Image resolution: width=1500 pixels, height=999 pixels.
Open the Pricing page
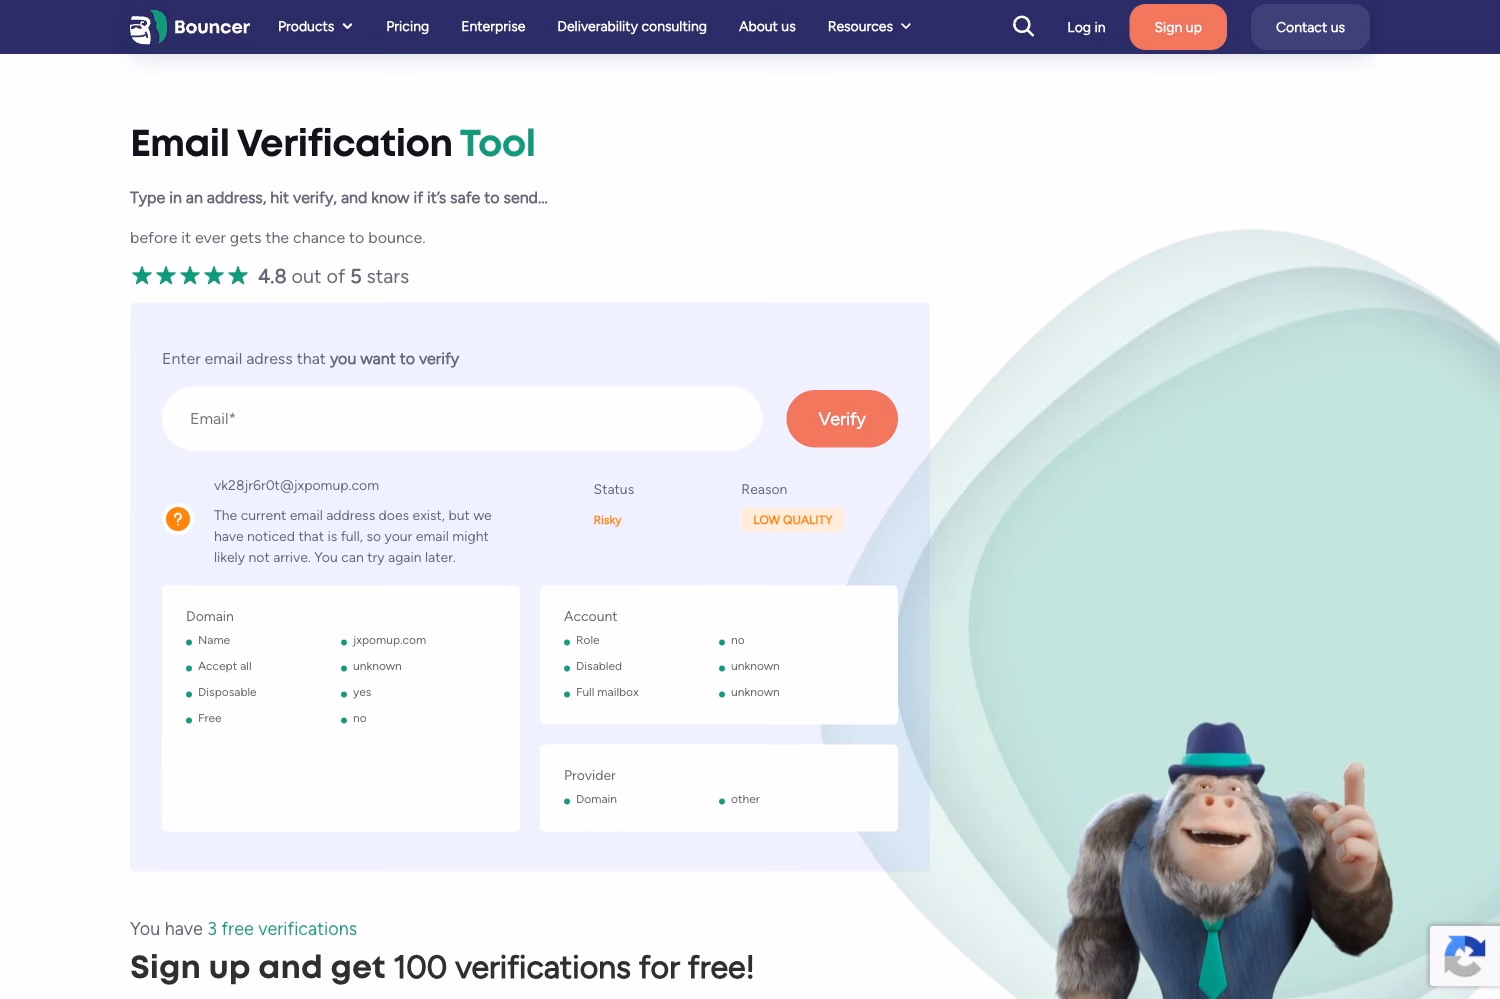(x=407, y=27)
